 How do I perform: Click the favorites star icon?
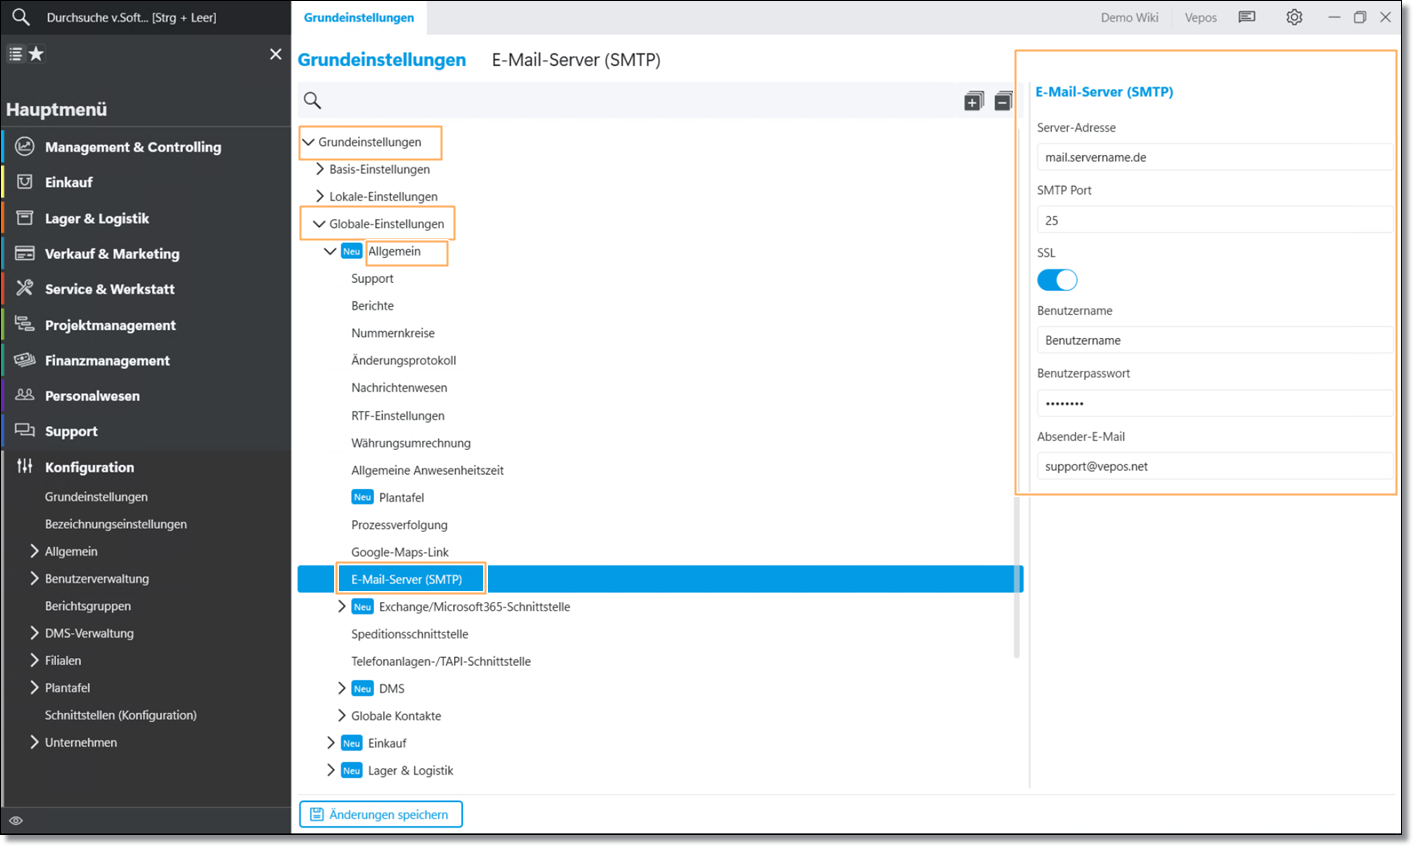(36, 54)
